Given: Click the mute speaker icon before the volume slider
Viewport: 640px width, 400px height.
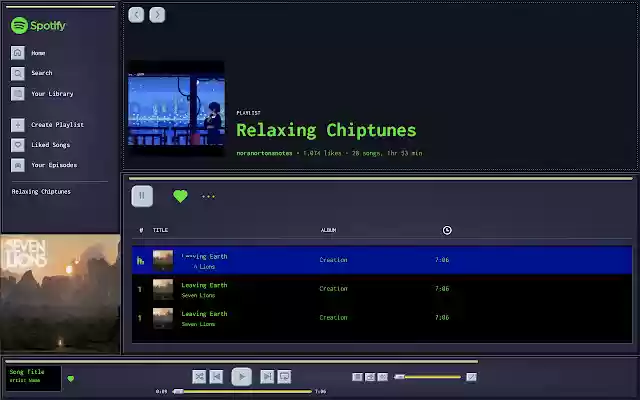Looking at the screenshot, I should [x=383, y=377].
